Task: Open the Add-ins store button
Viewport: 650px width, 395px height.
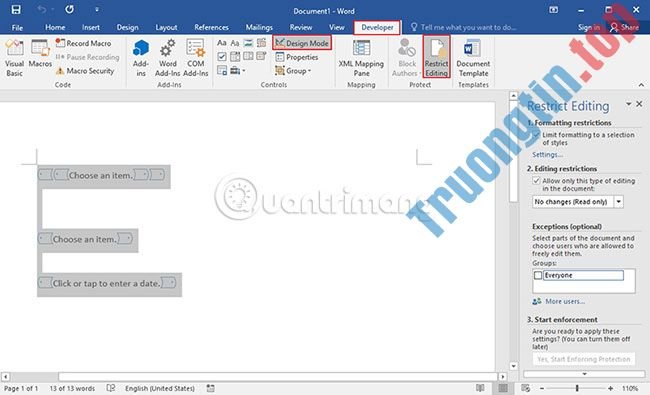Action: pos(141,58)
